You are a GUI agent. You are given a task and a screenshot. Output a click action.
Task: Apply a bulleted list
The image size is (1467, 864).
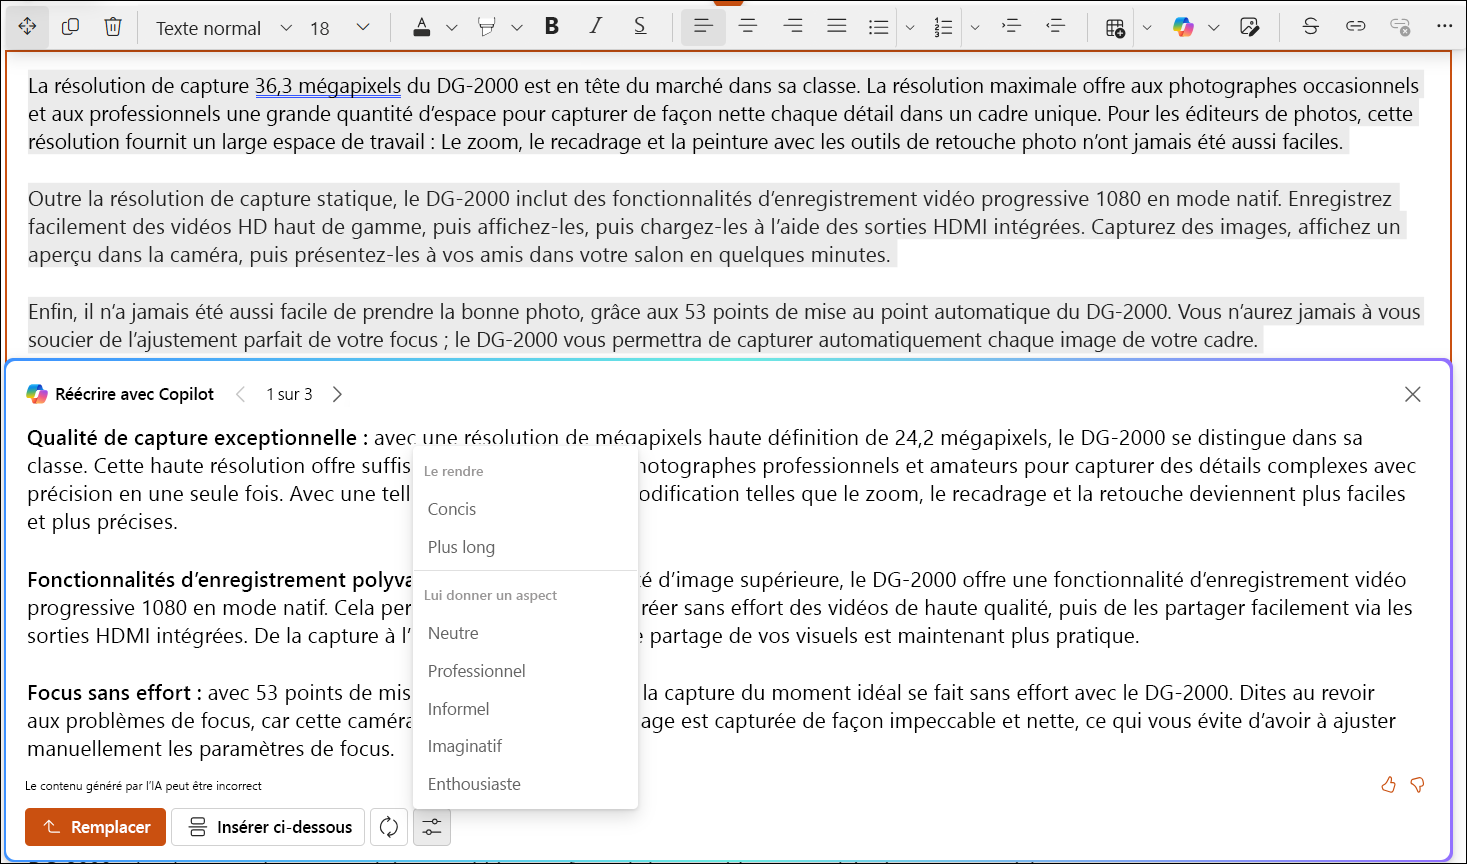[879, 27]
